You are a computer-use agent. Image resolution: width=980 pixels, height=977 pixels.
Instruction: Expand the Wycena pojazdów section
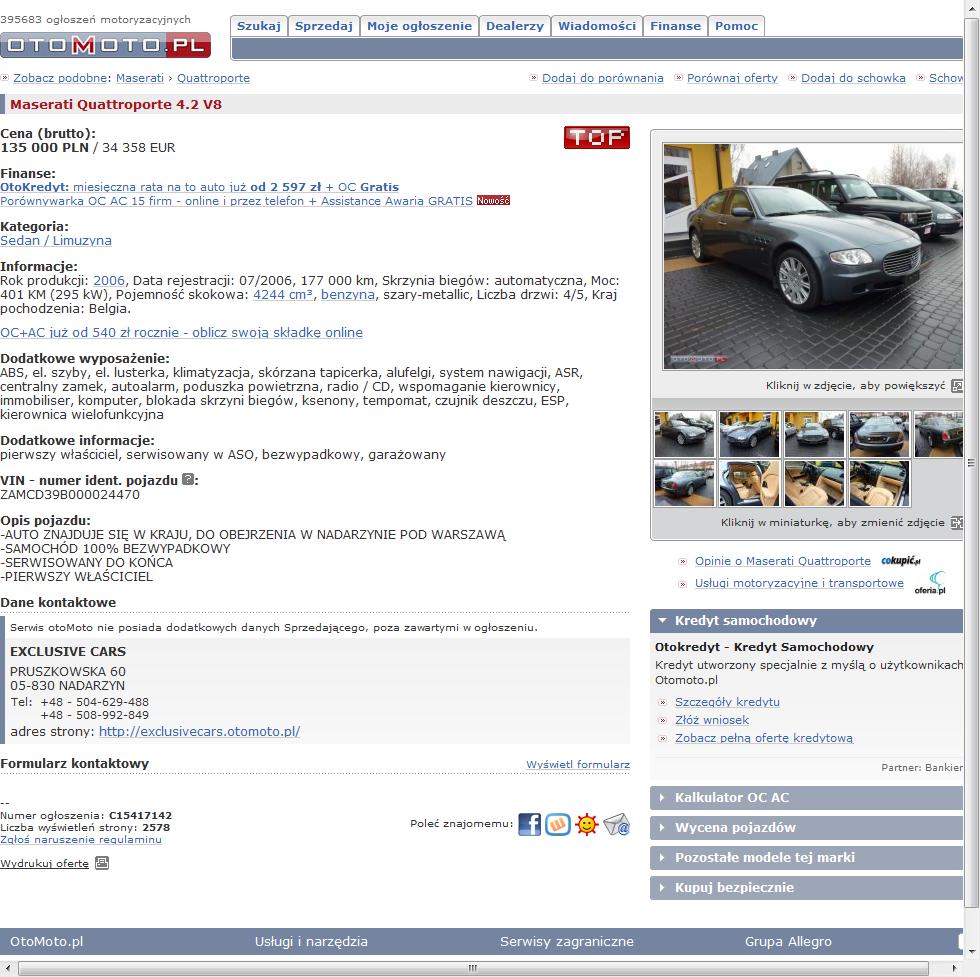pyautogui.click(x=806, y=828)
